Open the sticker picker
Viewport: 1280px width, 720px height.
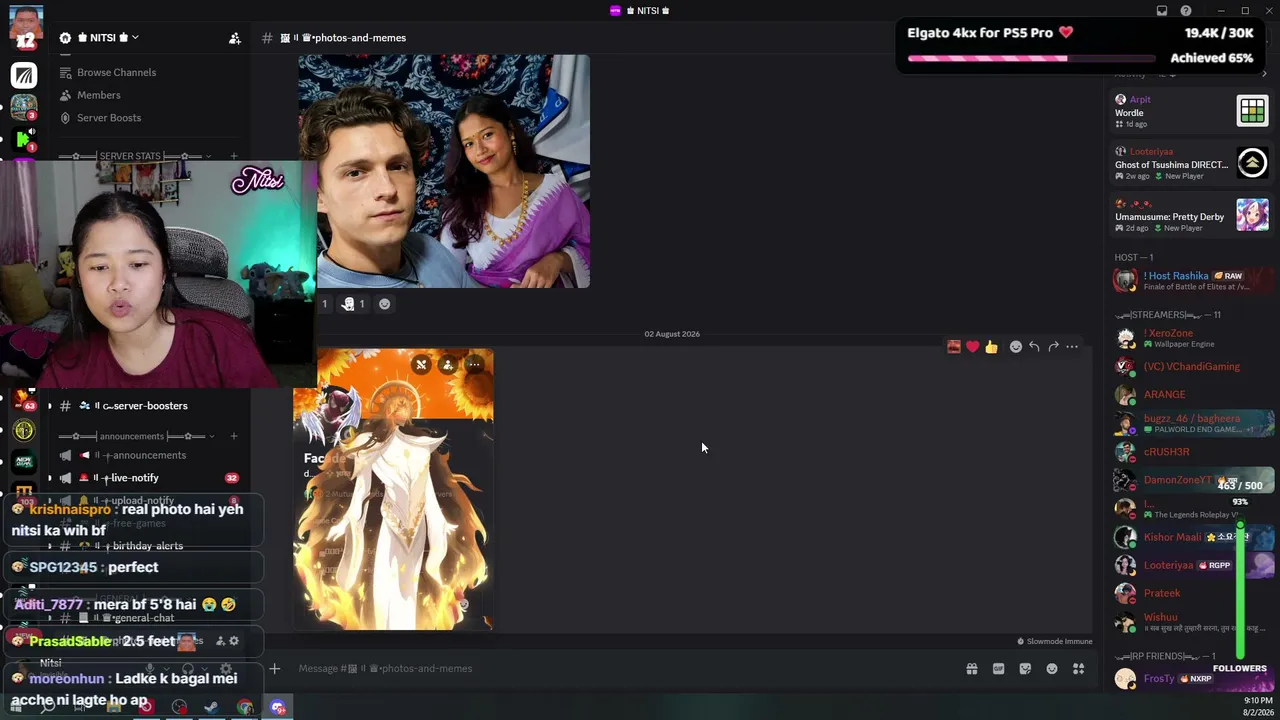click(1025, 669)
